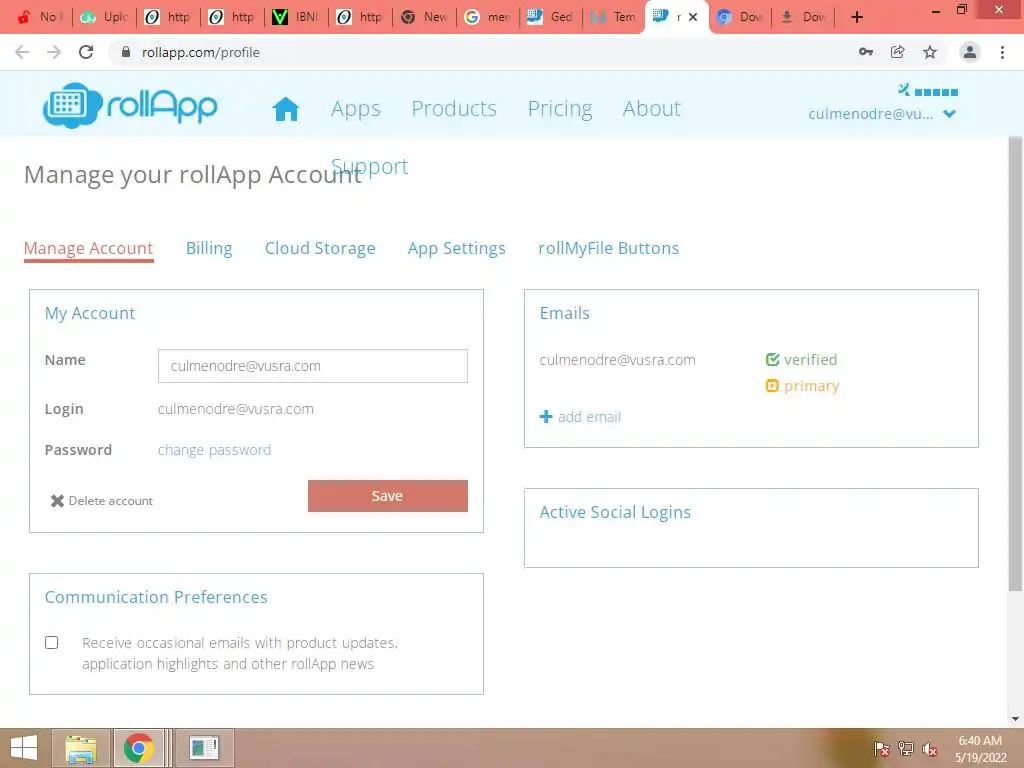
Task: Click the connection status icon in header
Action: 904,89
